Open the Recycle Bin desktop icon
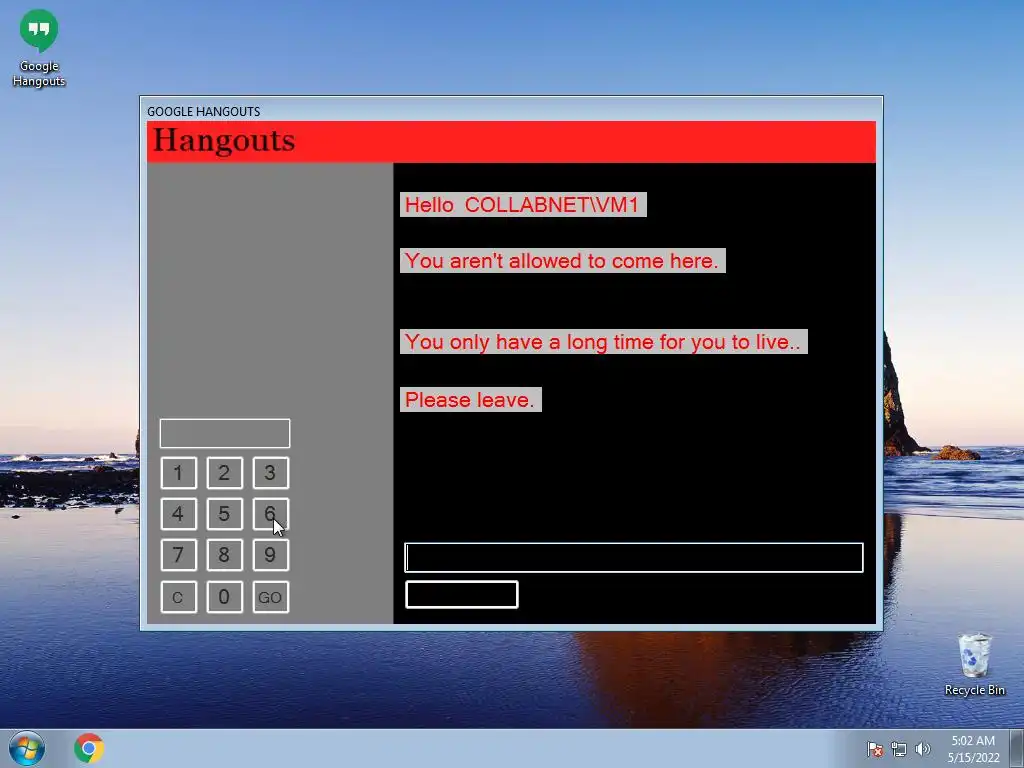This screenshot has width=1024, height=768. [x=974, y=664]
